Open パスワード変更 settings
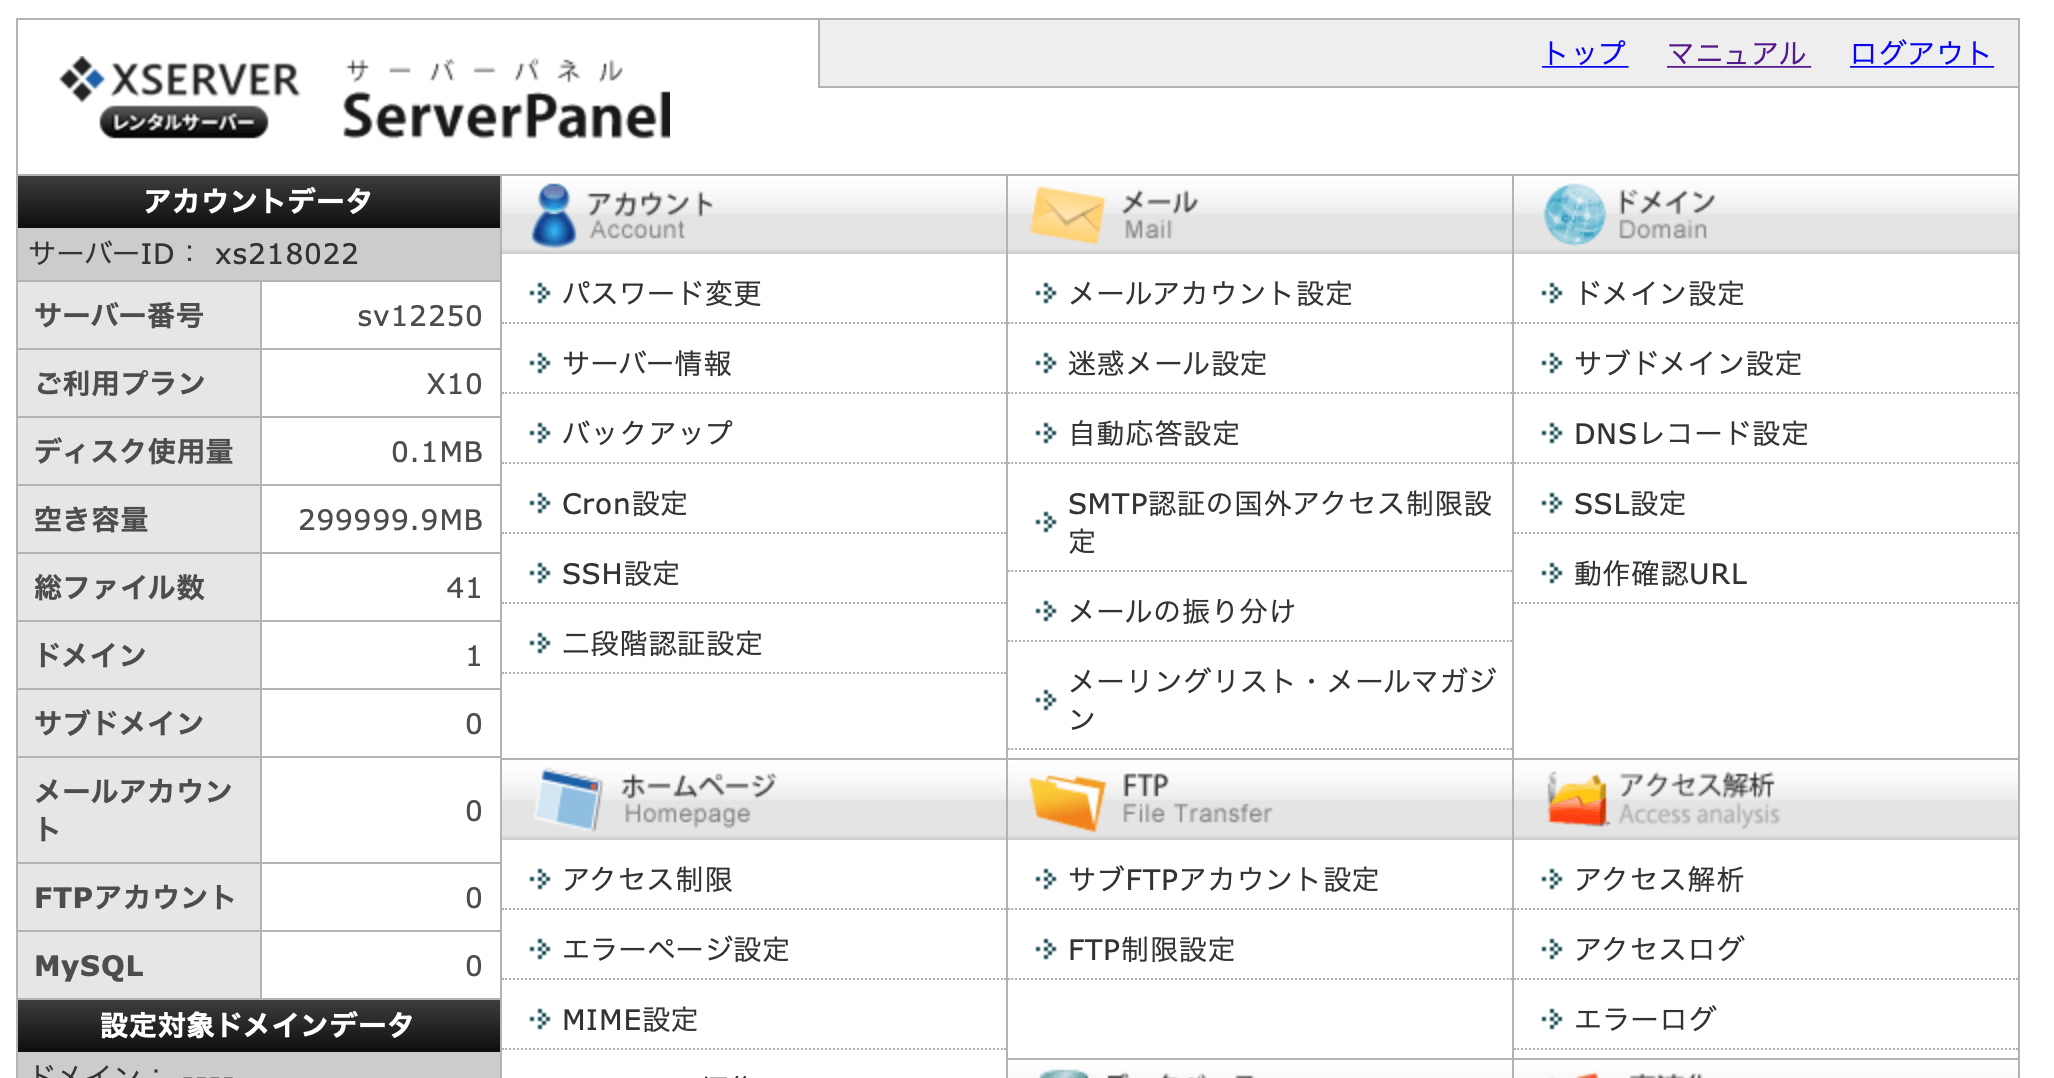The width and height of the screenshot is (2054, 1078). [x=661, y=293]
